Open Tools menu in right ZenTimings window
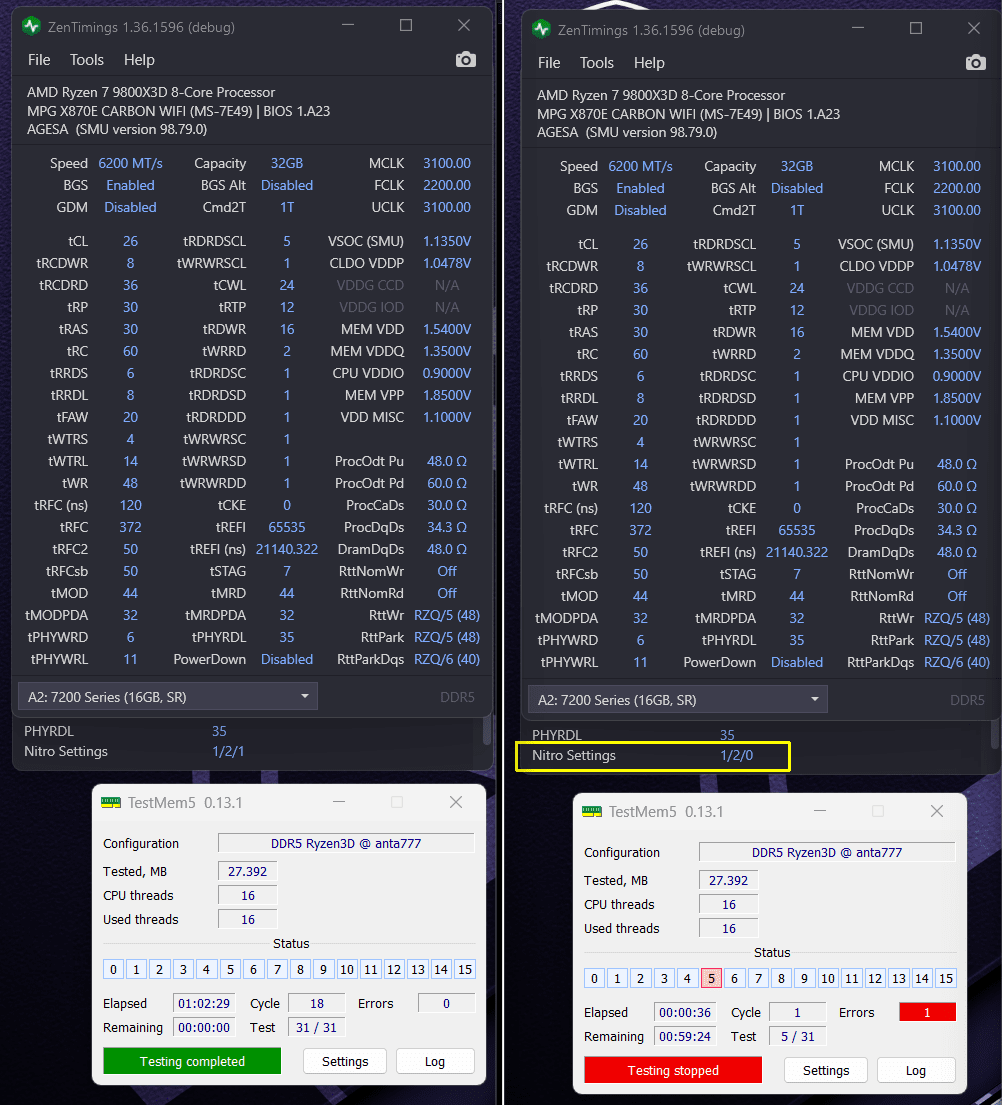This screenshot has width=1002, height=1105. [x=597, y=63]
